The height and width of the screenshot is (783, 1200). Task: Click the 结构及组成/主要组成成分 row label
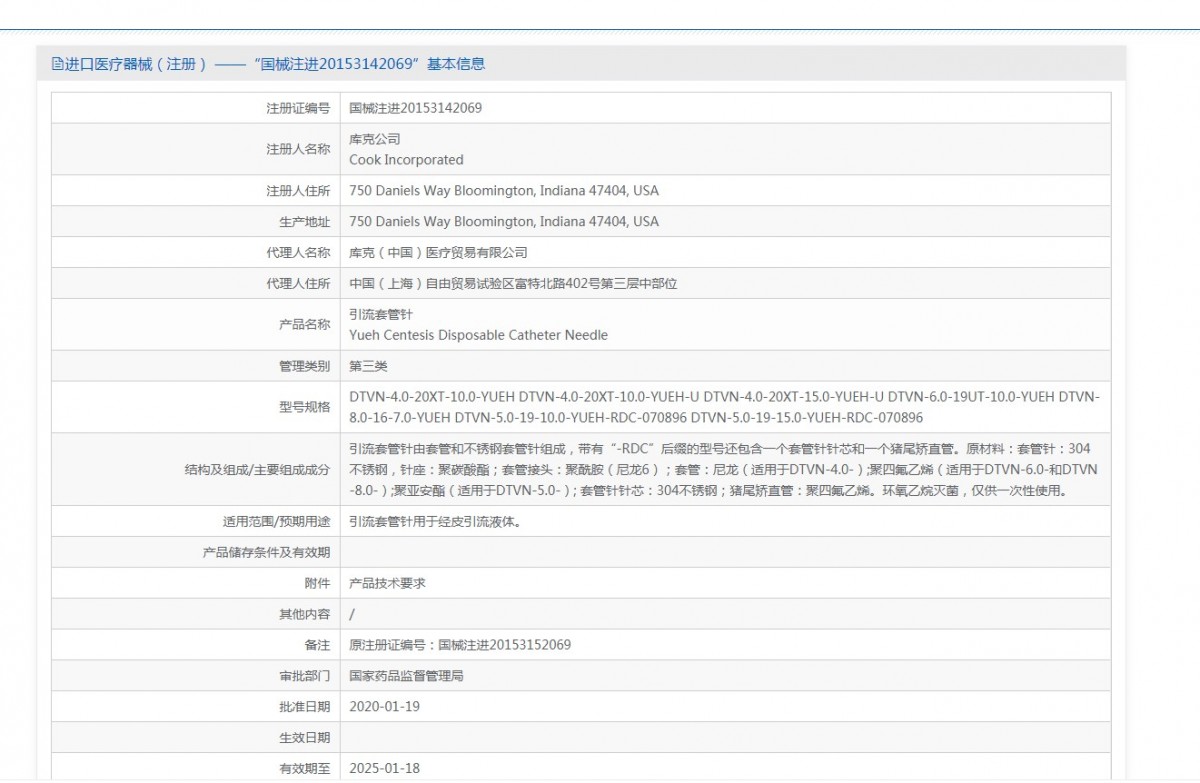257,469
